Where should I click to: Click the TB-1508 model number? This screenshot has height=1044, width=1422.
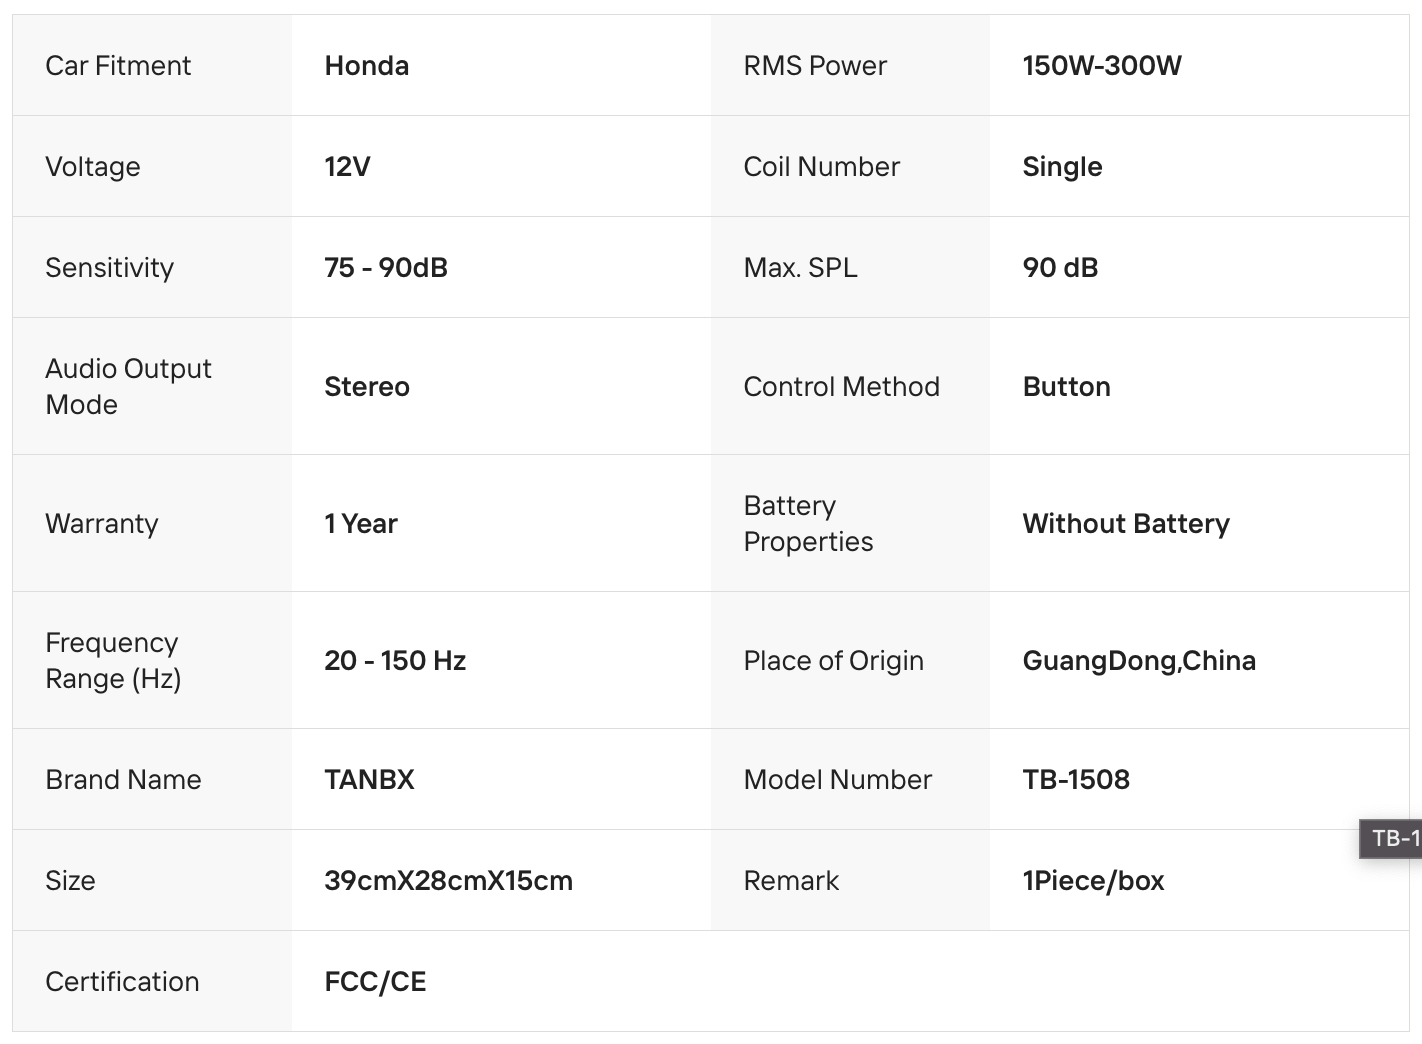pyautogui.click(x=1075, y=780)
